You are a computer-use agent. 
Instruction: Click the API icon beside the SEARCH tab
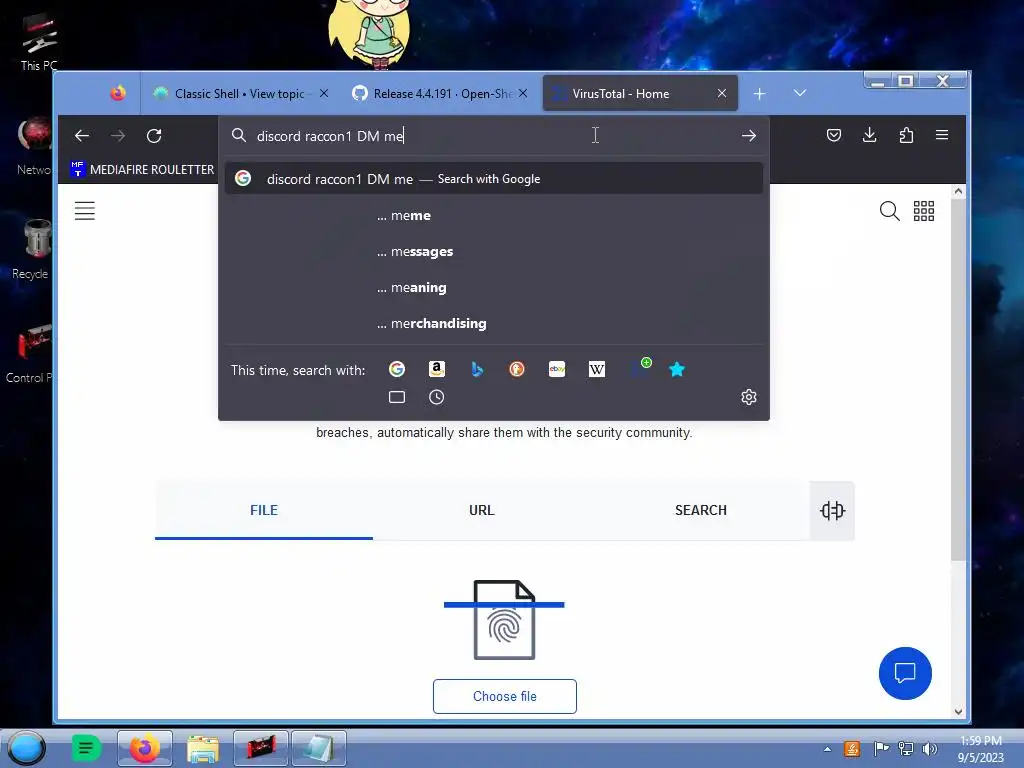click(x=832, y=510)
